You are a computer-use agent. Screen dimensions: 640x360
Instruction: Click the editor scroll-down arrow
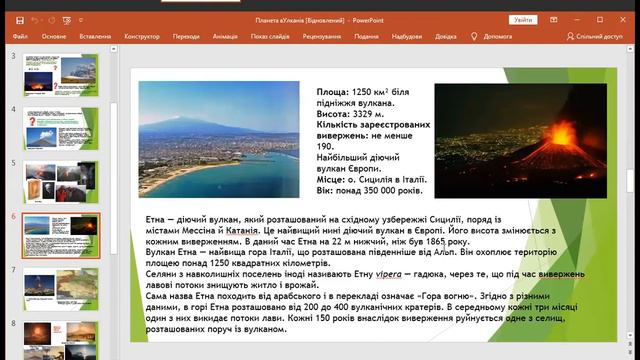click(x=630, y=335)
